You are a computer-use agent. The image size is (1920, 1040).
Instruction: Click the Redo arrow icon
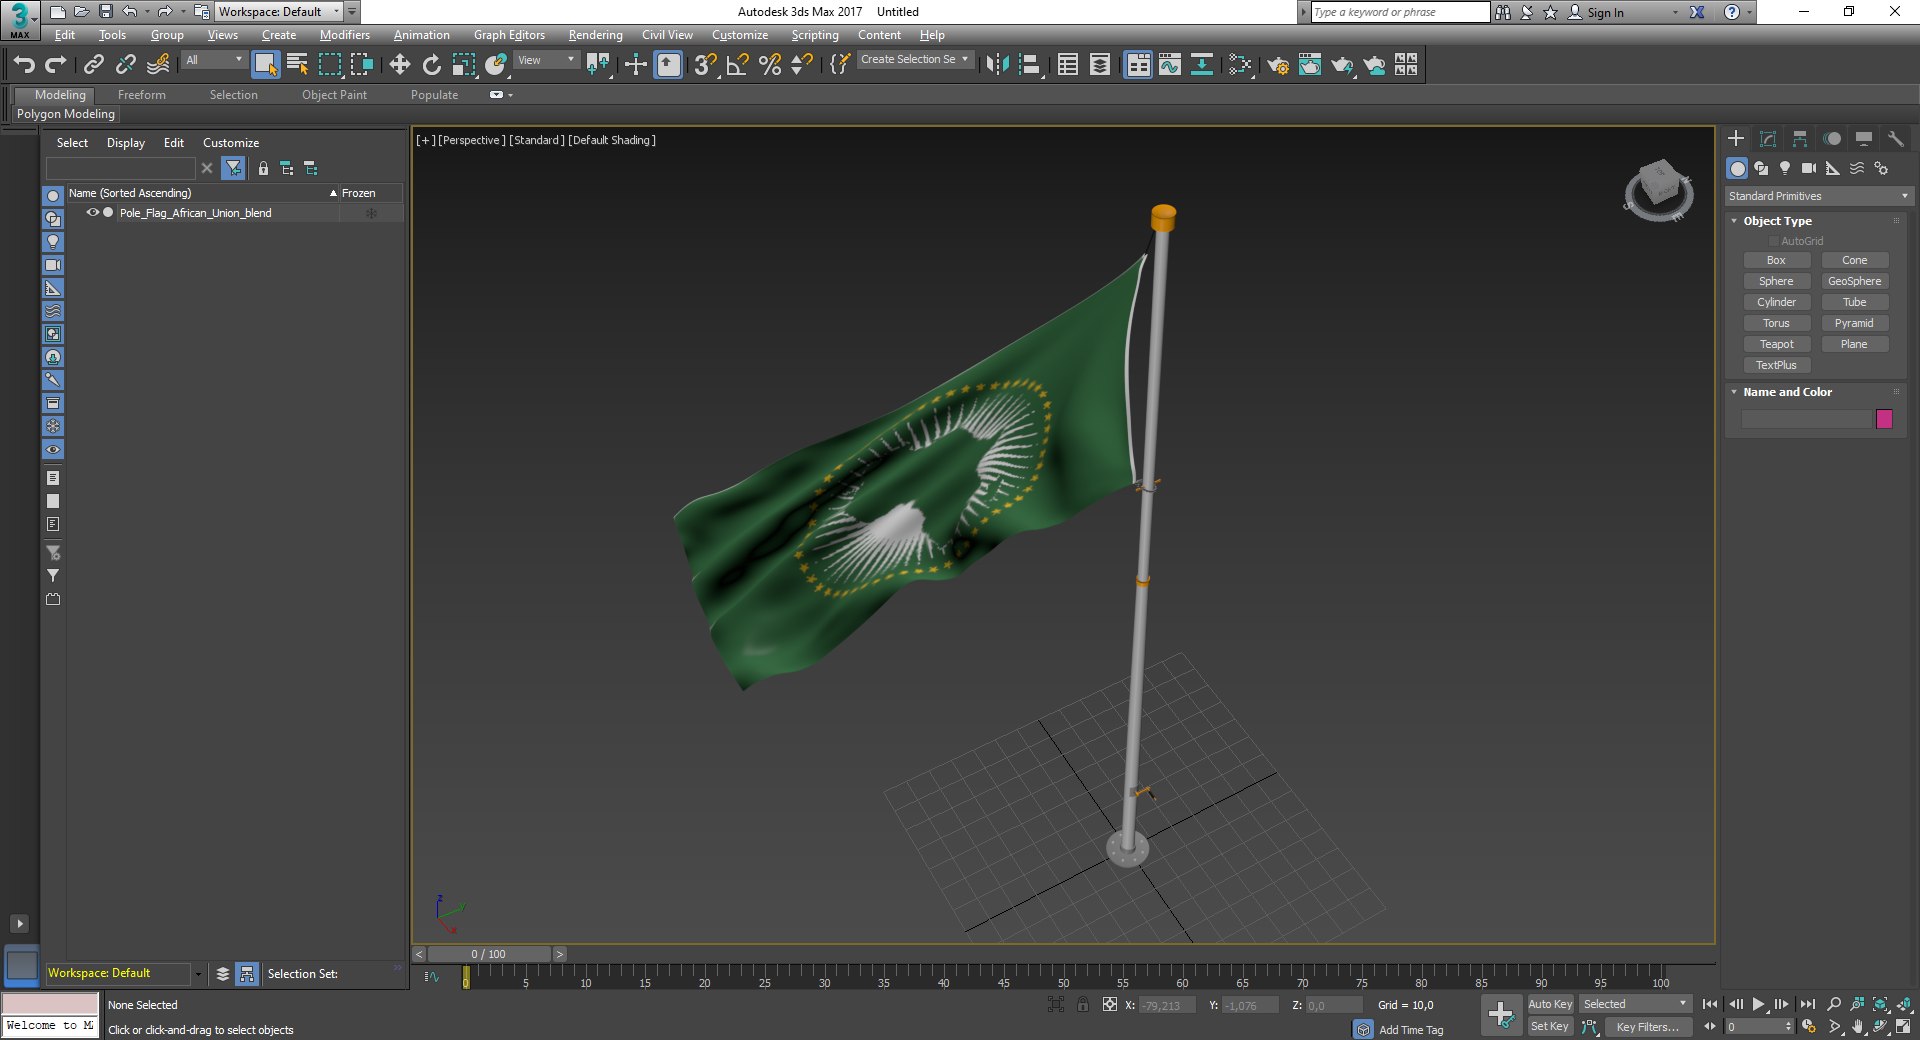point(56,65)
